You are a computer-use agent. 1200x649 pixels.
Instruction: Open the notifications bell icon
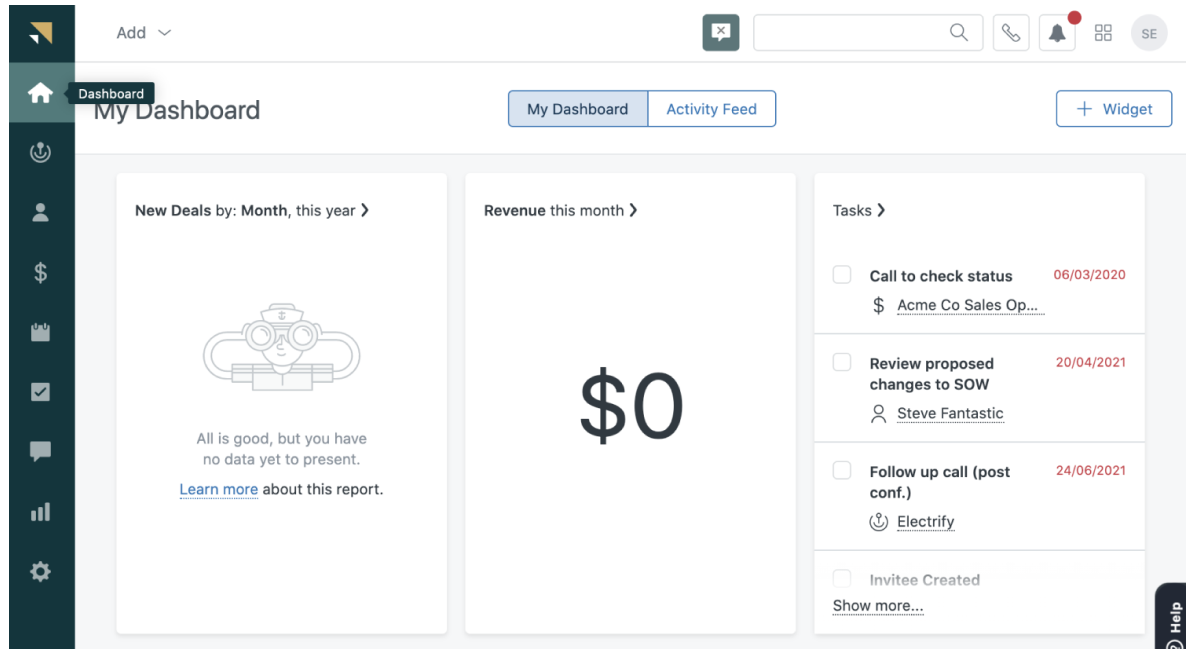[x=1058, y=32]
